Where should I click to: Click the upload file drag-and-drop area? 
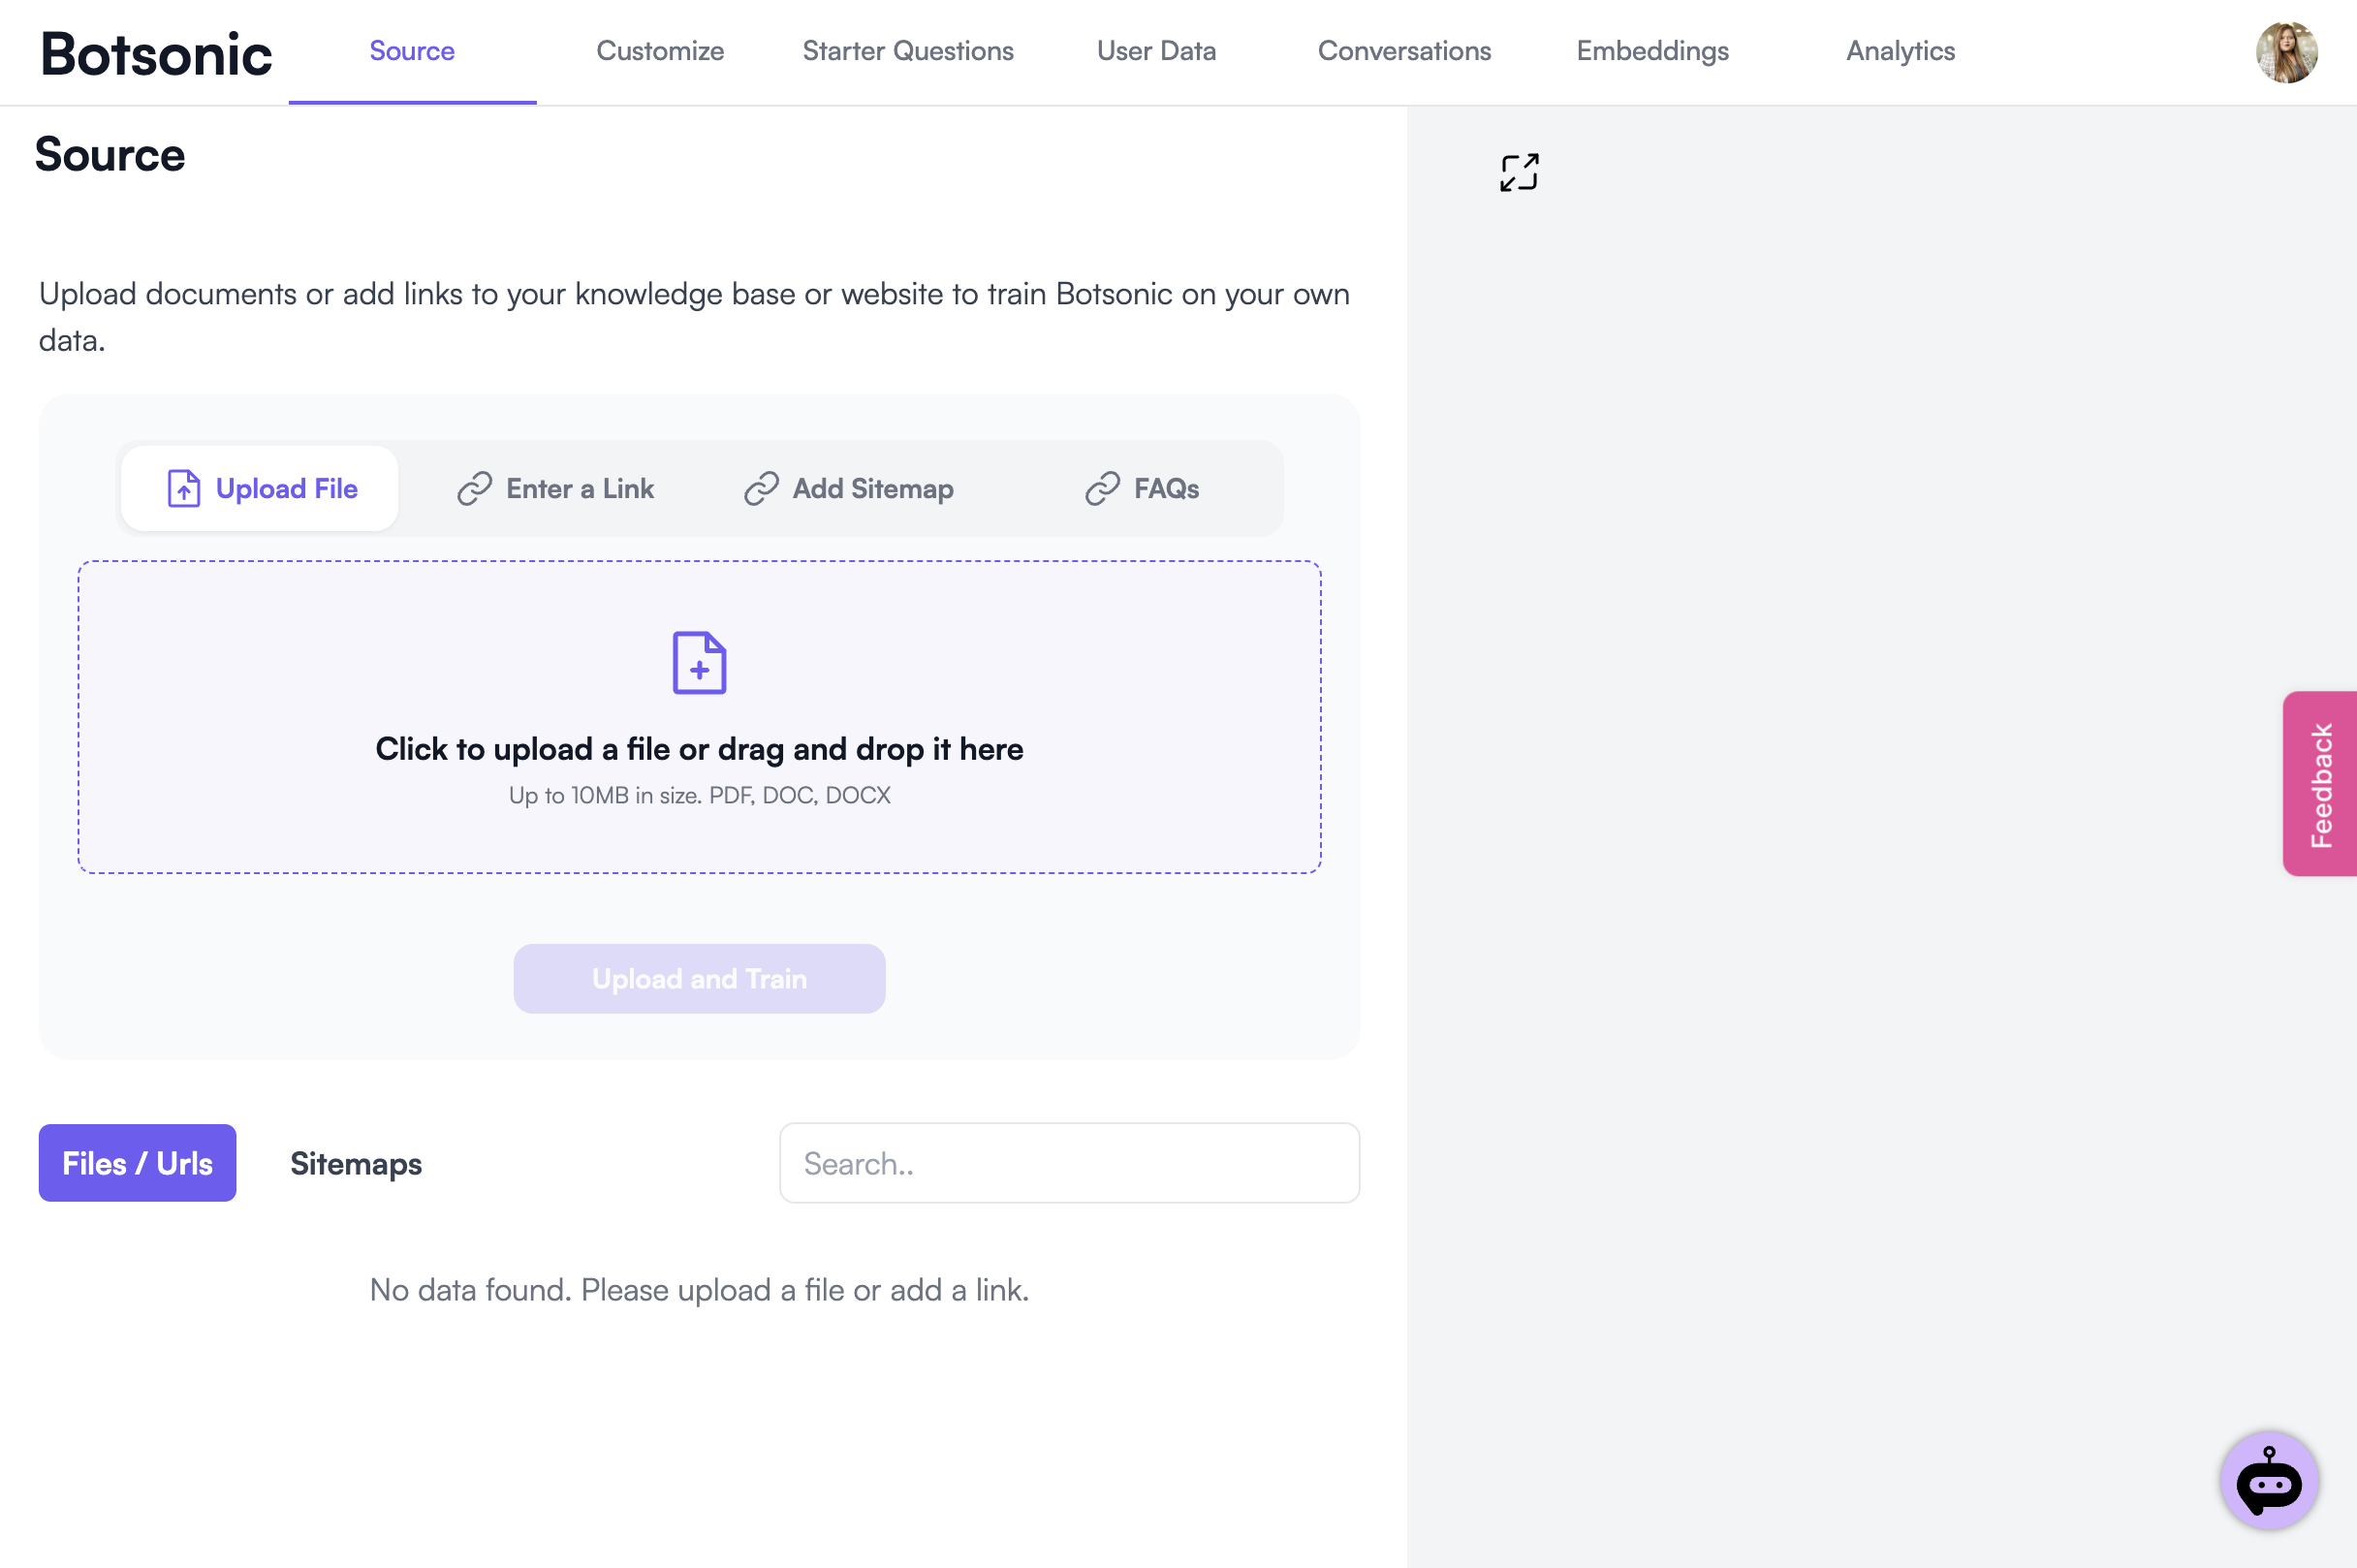pos(698,716)
